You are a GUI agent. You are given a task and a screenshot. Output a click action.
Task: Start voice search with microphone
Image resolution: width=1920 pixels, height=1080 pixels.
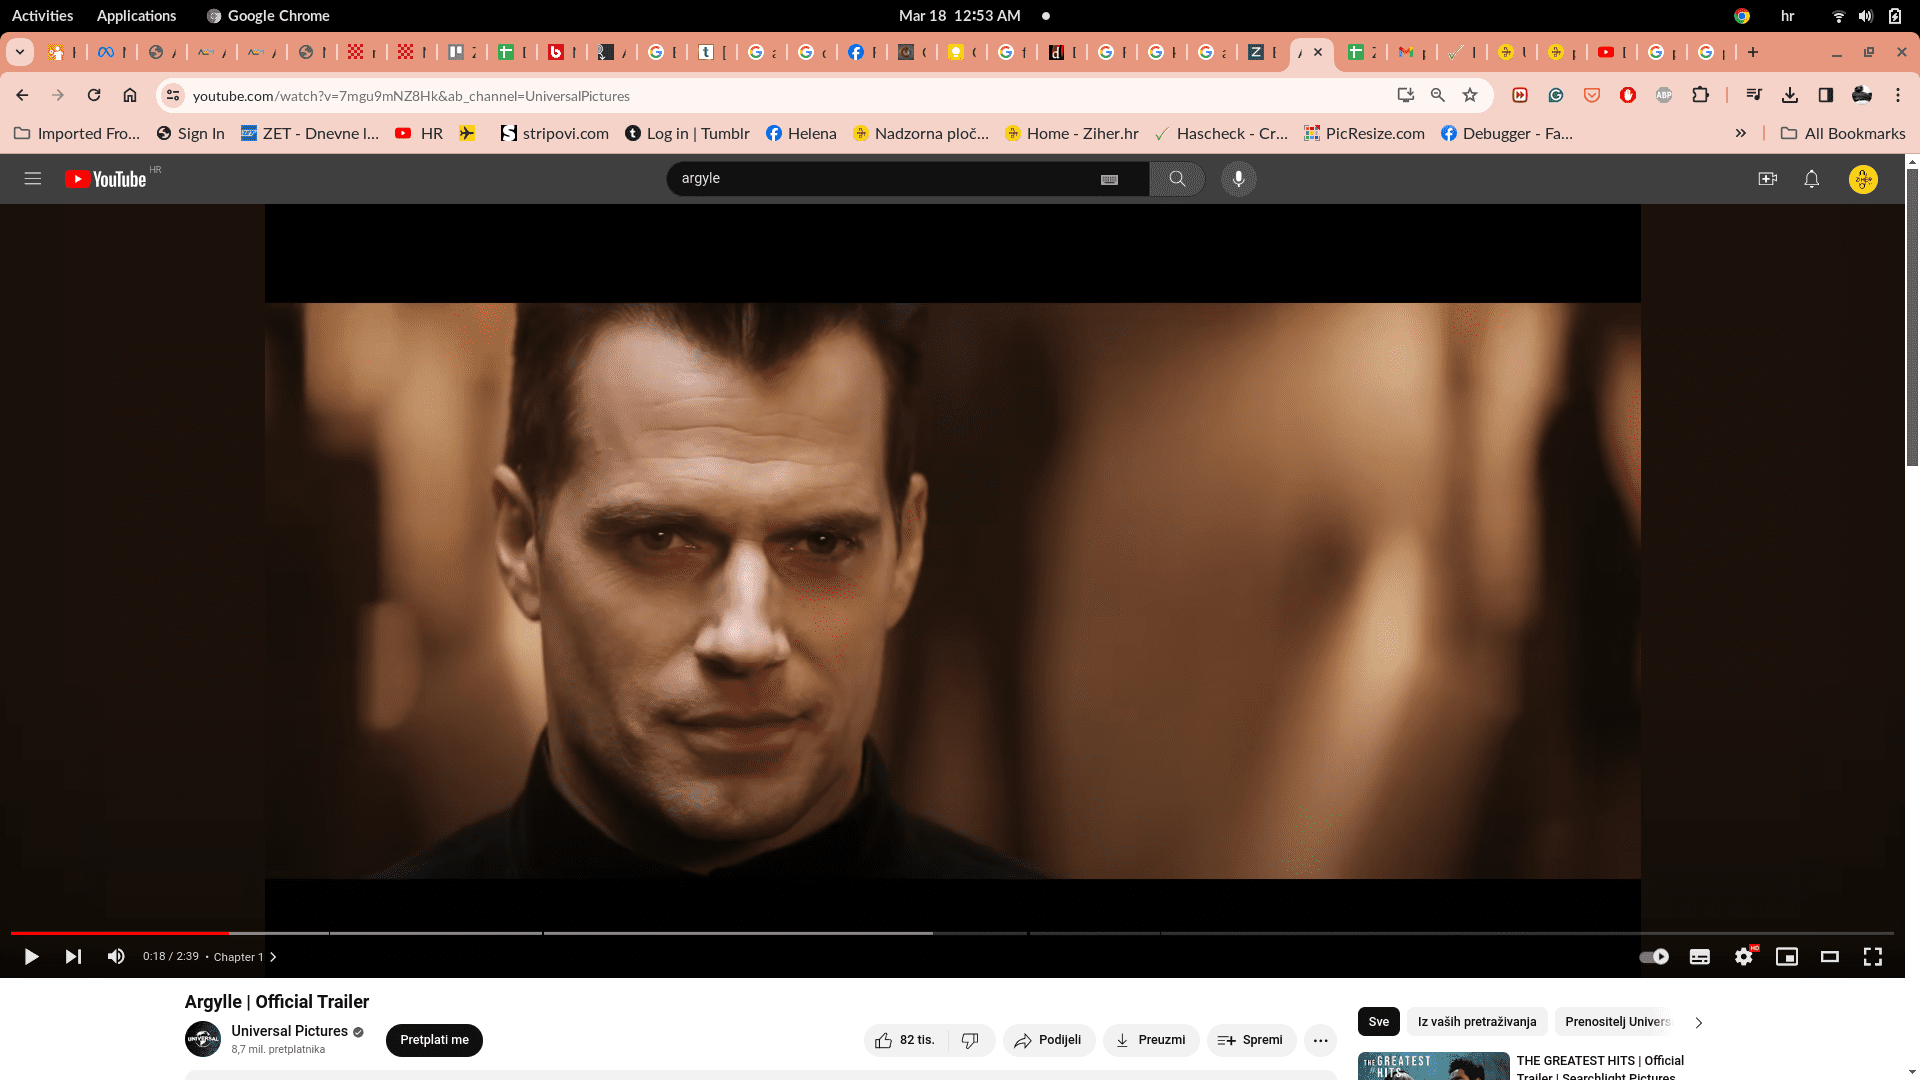(1238, 178)
